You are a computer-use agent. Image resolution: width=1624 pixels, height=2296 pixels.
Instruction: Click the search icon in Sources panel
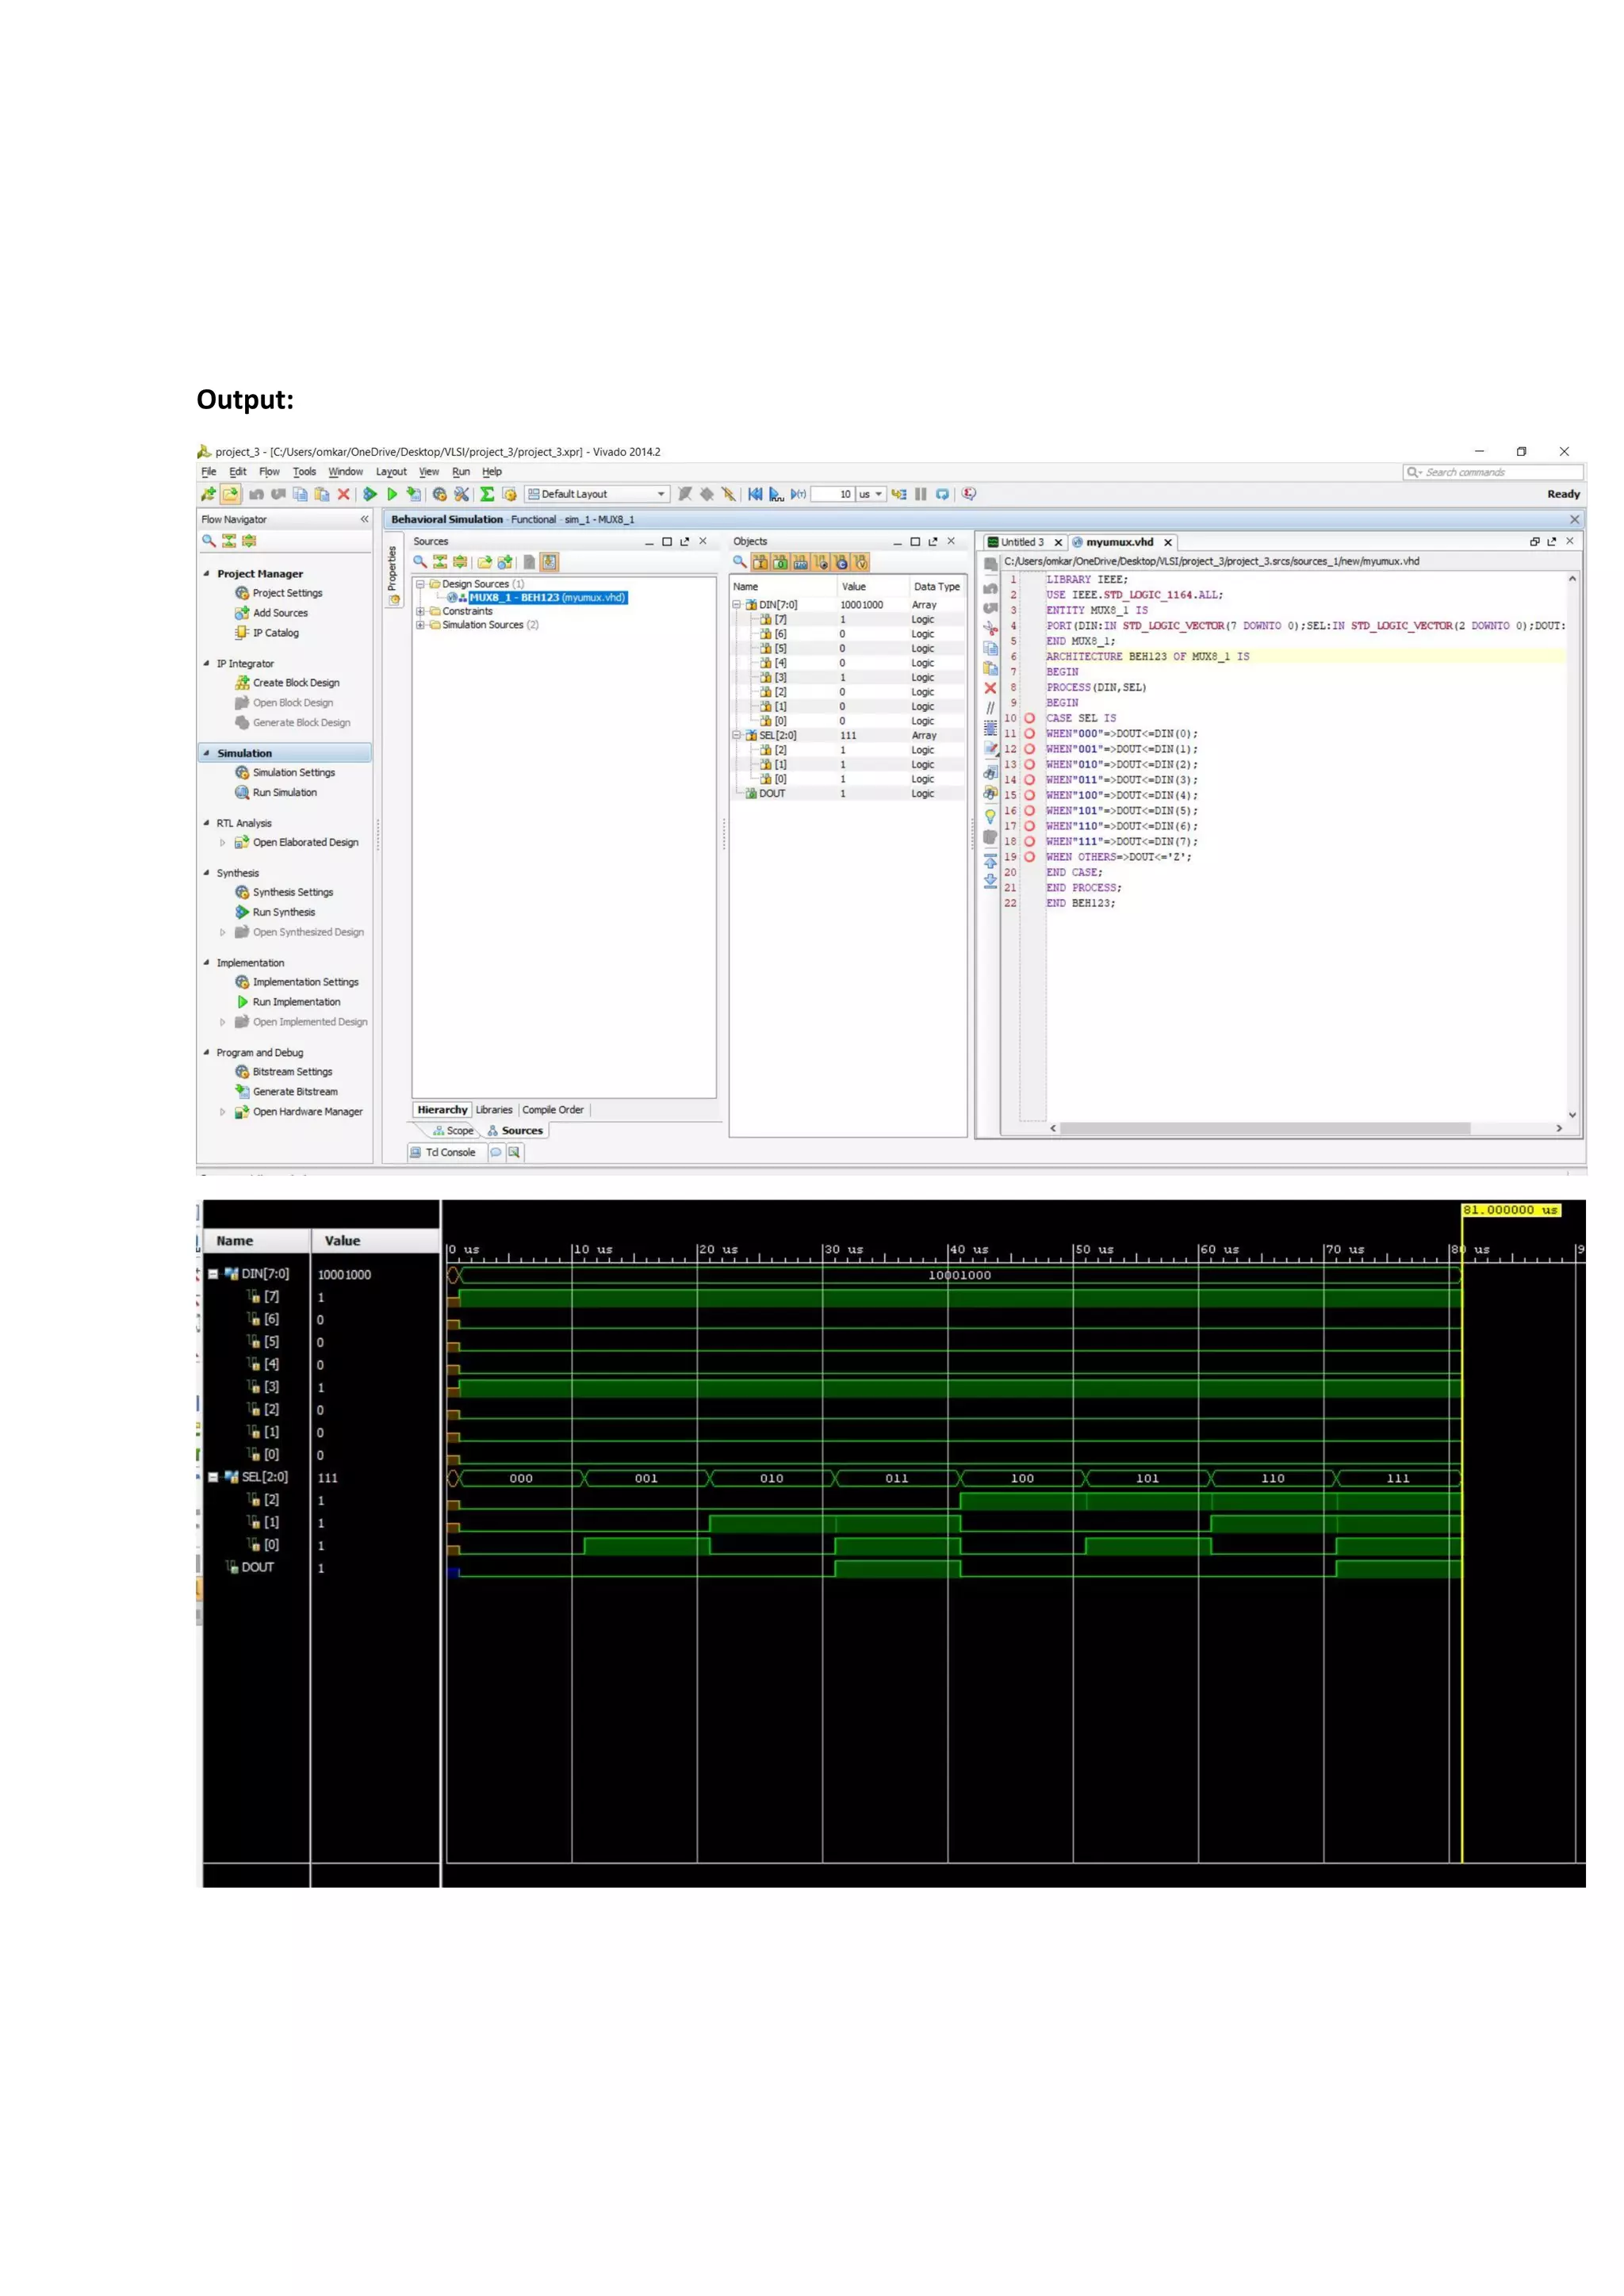tap(421, 562)
